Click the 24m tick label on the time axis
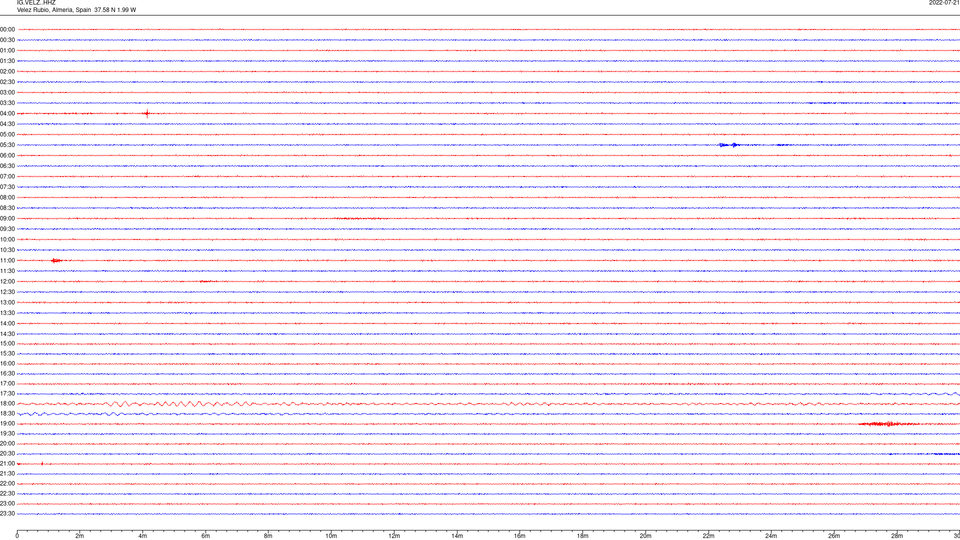The image size is (960, 540). tap(771, 536)
